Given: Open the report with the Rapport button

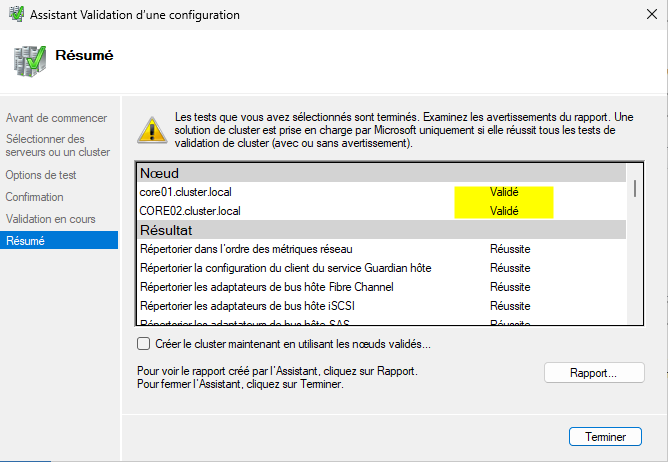Looking at the screenshot, I should tap(593, 372).
